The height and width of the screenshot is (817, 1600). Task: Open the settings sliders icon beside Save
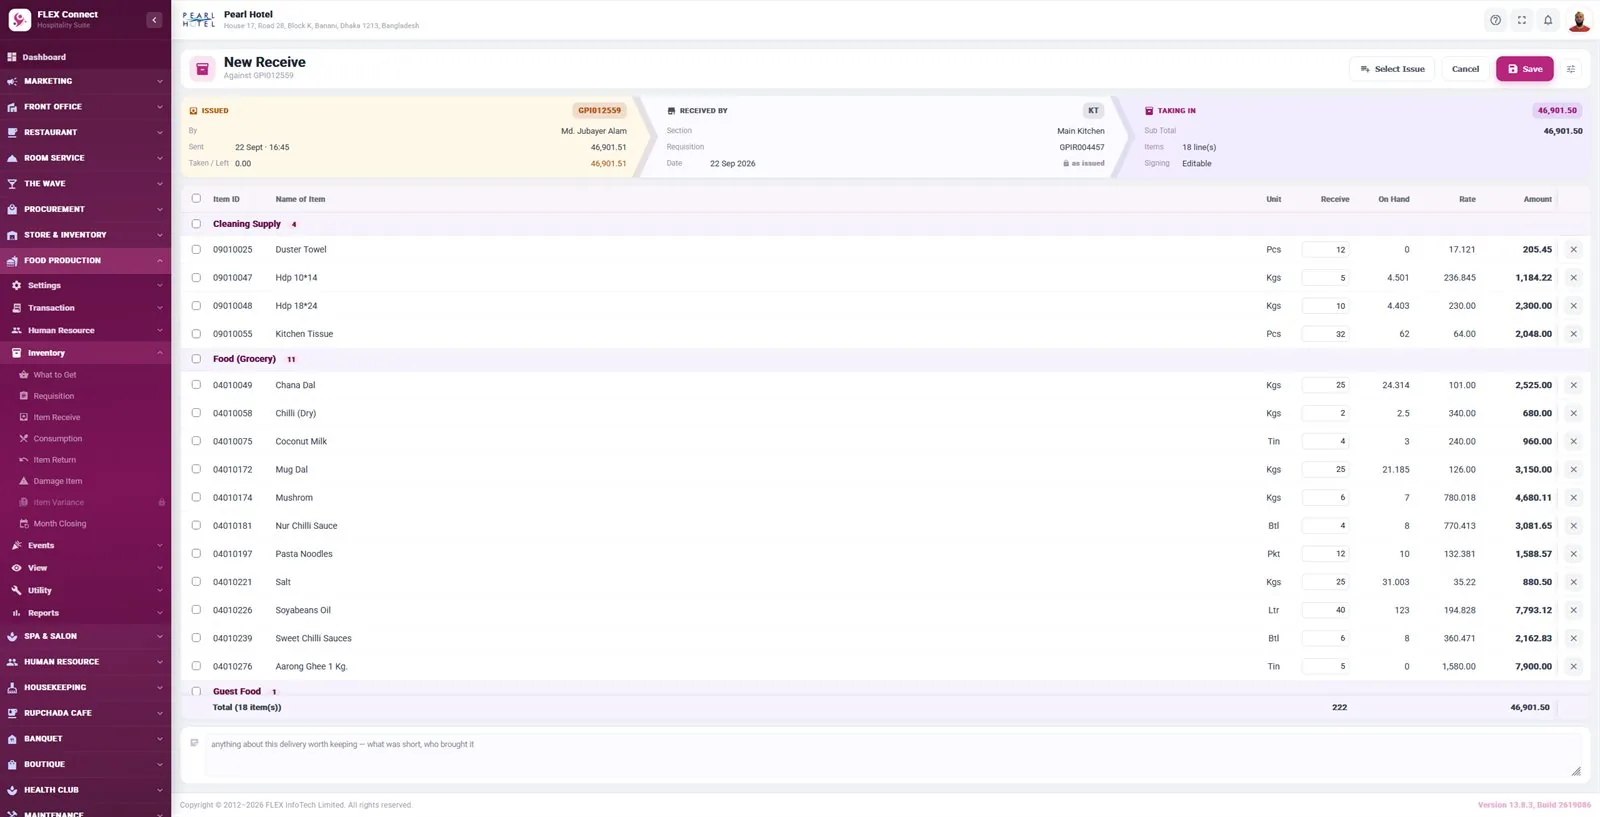click(1571, 69)
